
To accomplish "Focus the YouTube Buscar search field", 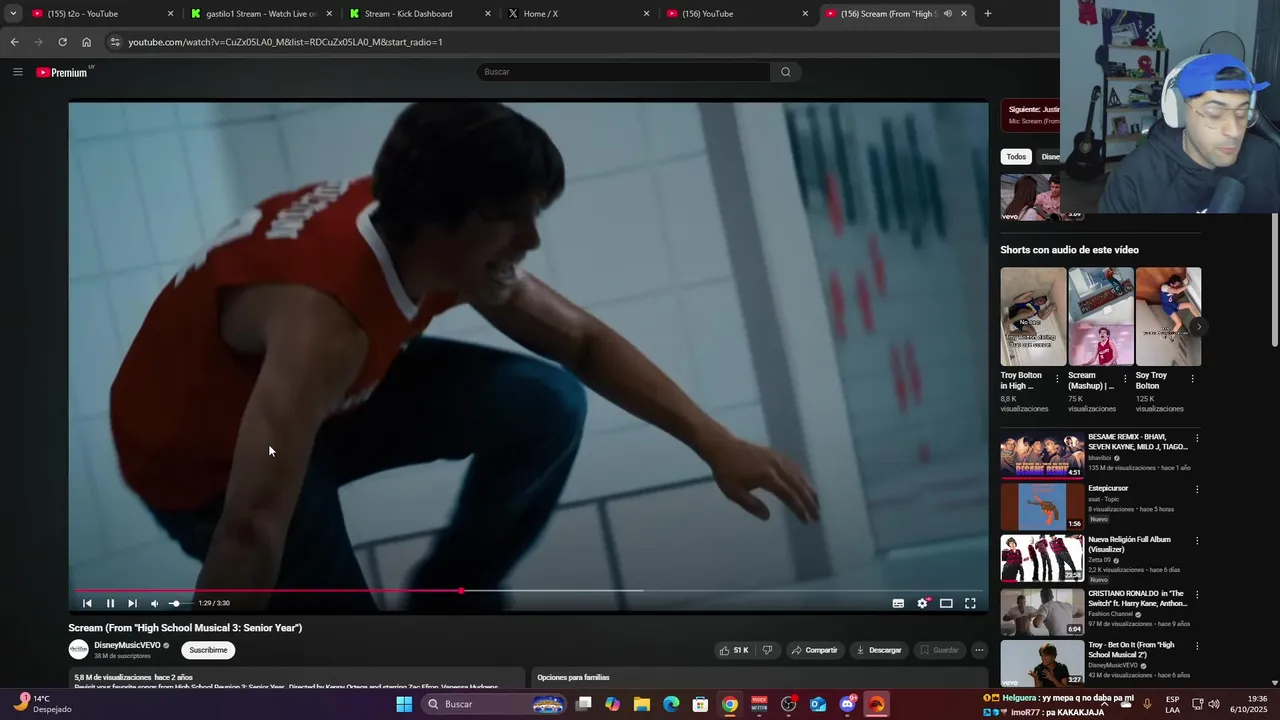I will point(624,72).
